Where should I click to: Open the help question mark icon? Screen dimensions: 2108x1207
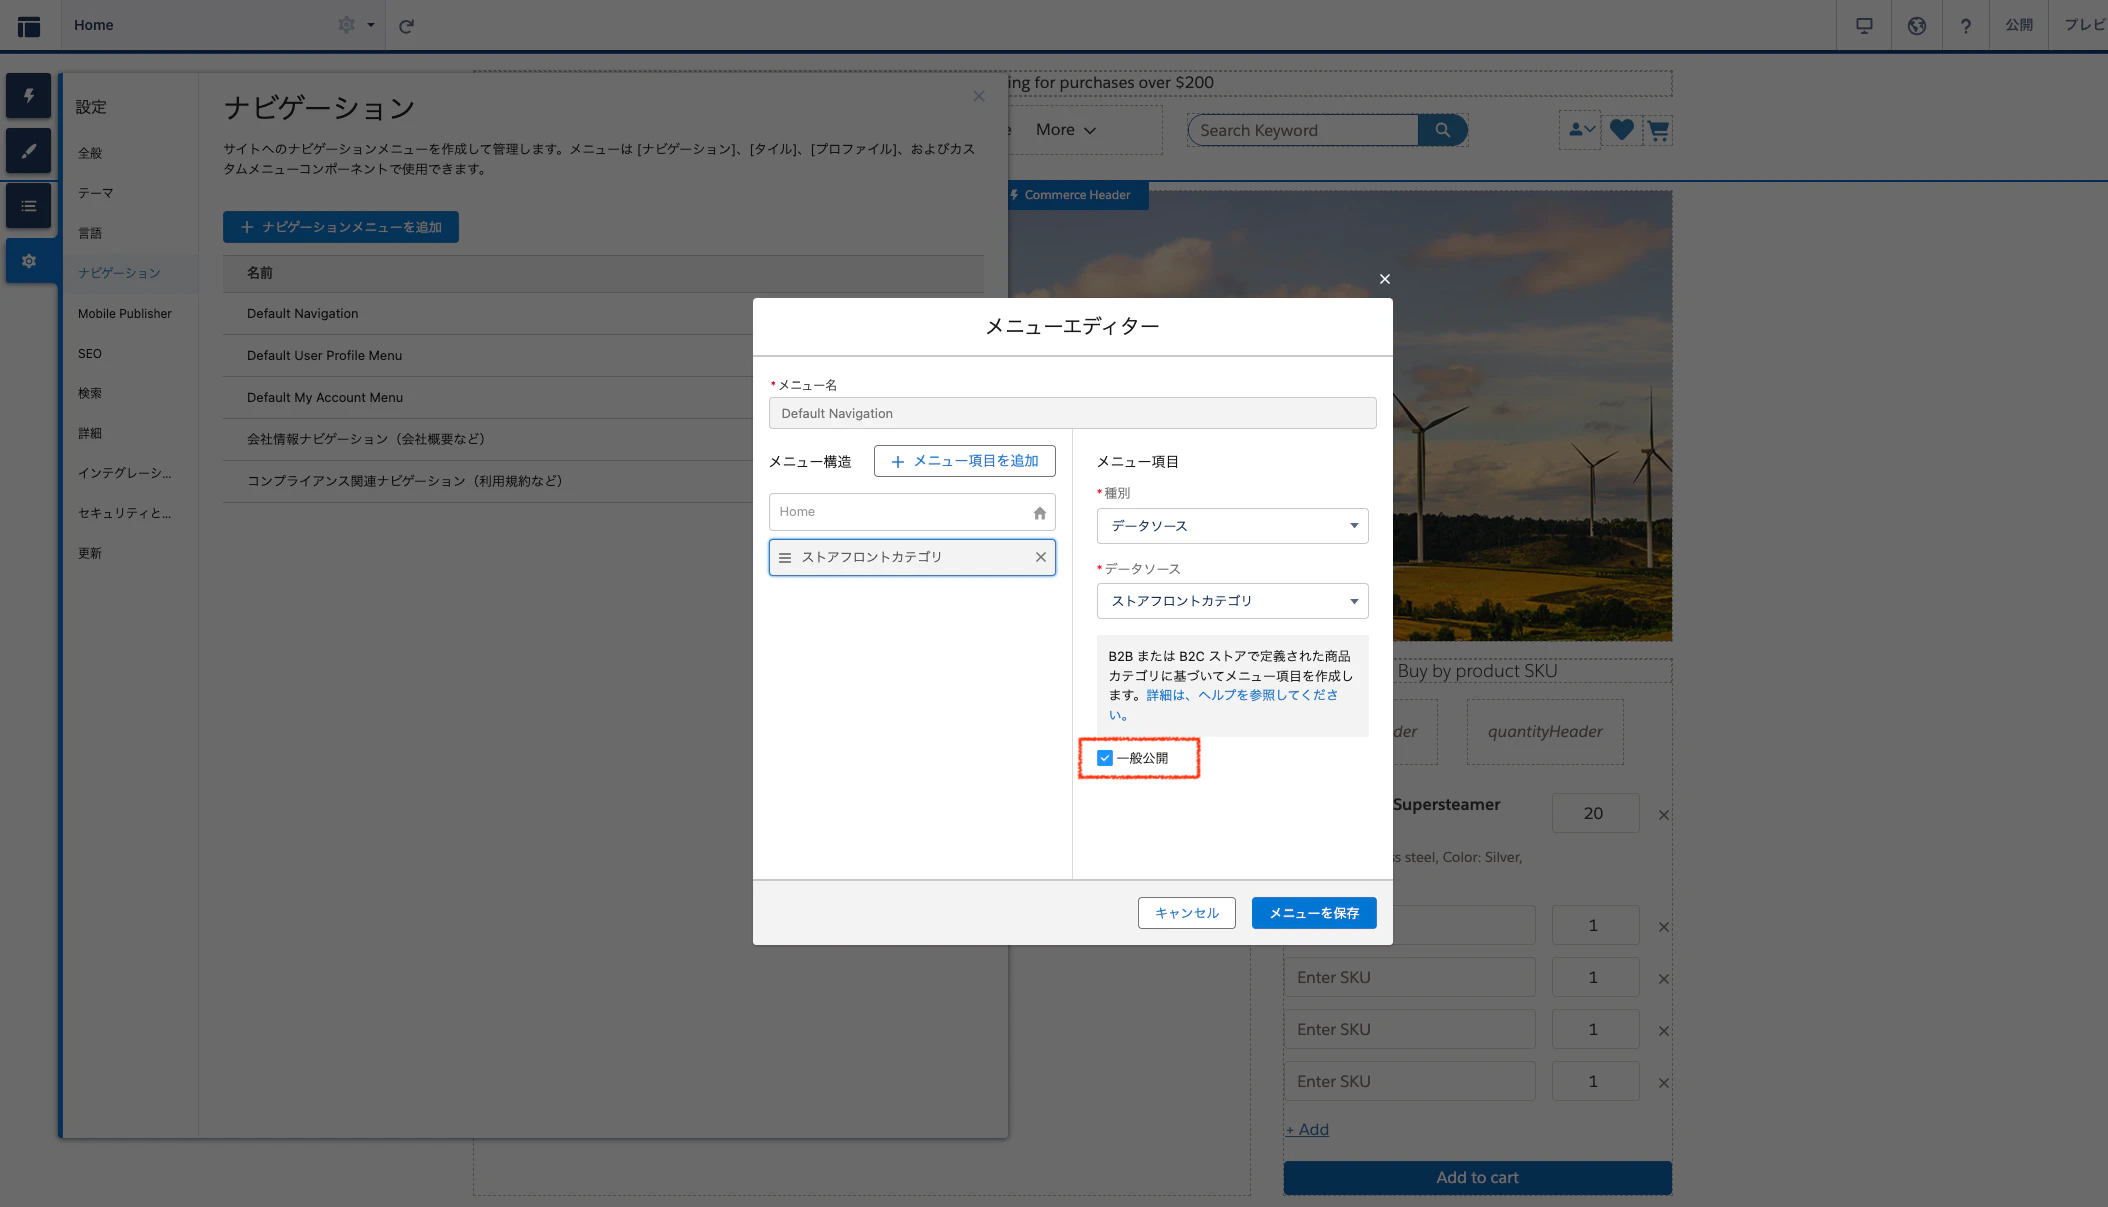1966,25
